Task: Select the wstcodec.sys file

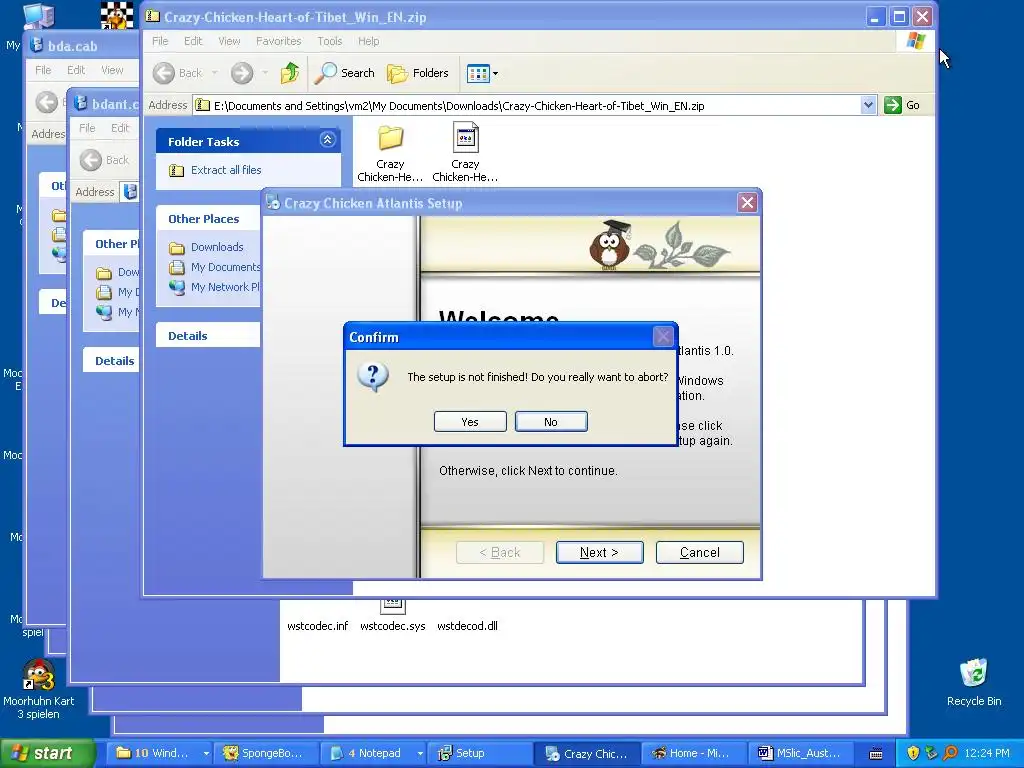Action: (392, 615)
